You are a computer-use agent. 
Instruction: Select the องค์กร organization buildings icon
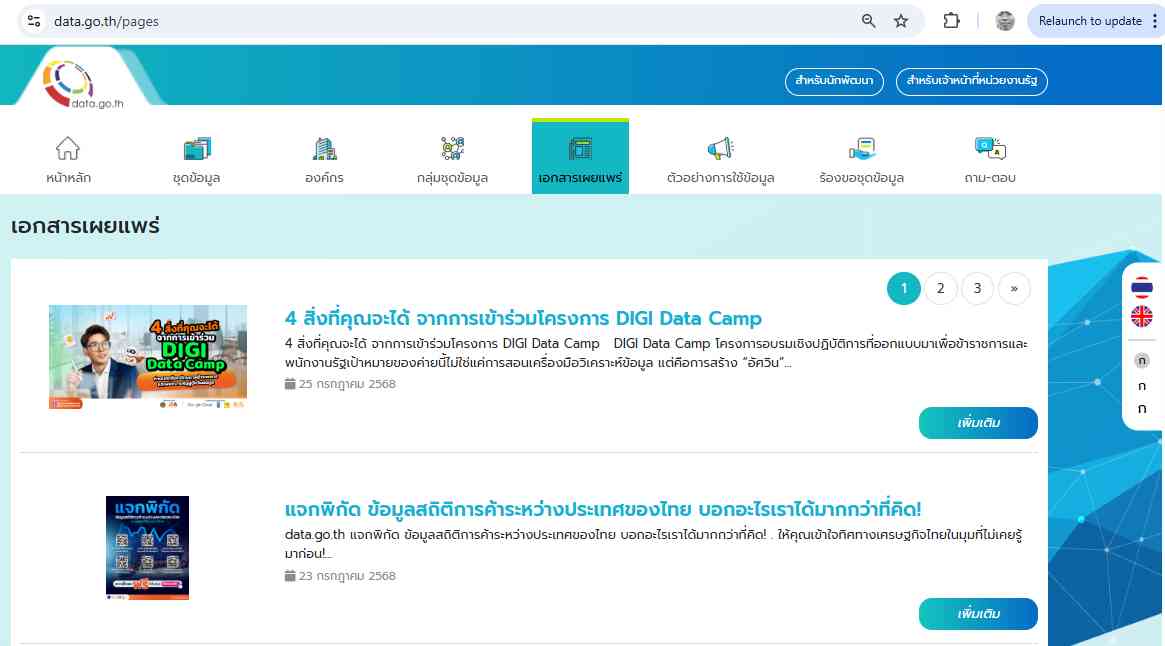(x=325, y=149)
